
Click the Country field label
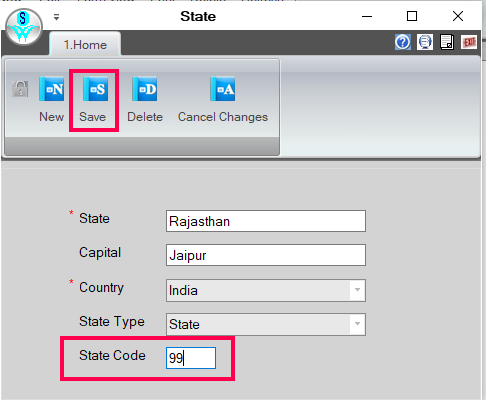[101, 288]
